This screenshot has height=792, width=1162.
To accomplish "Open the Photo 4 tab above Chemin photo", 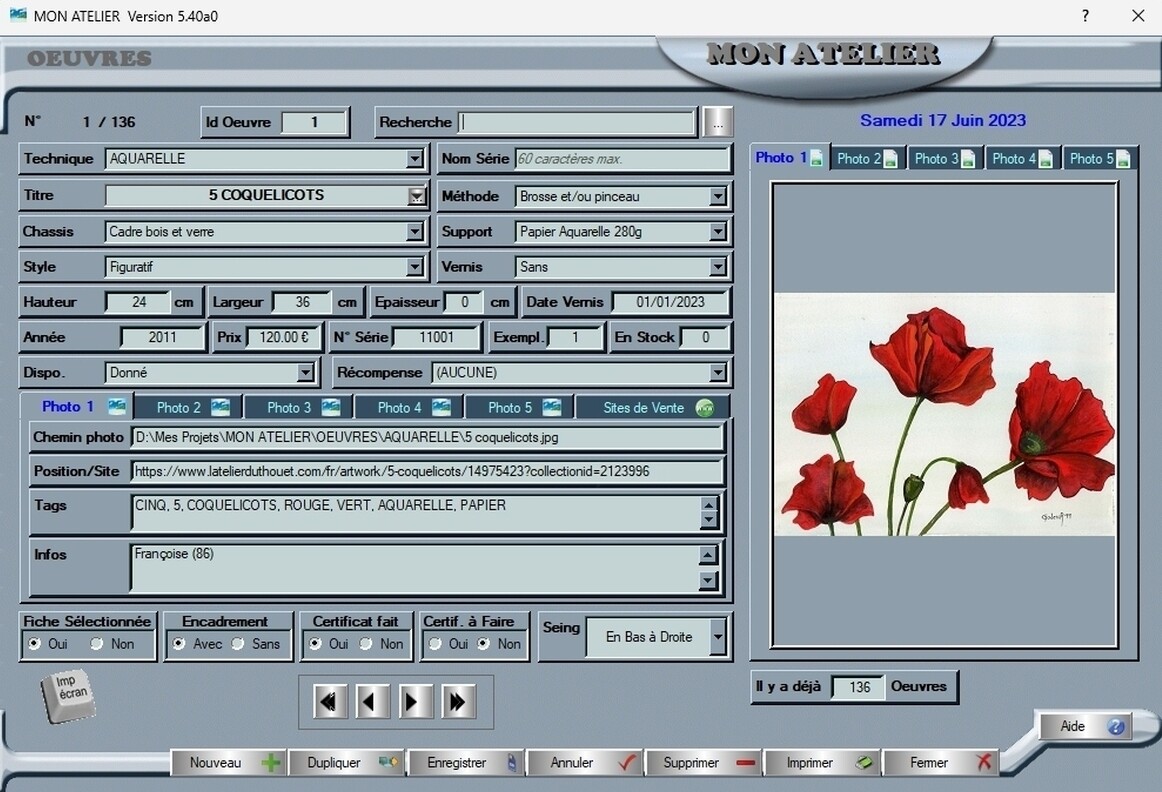I will point(410,407).
